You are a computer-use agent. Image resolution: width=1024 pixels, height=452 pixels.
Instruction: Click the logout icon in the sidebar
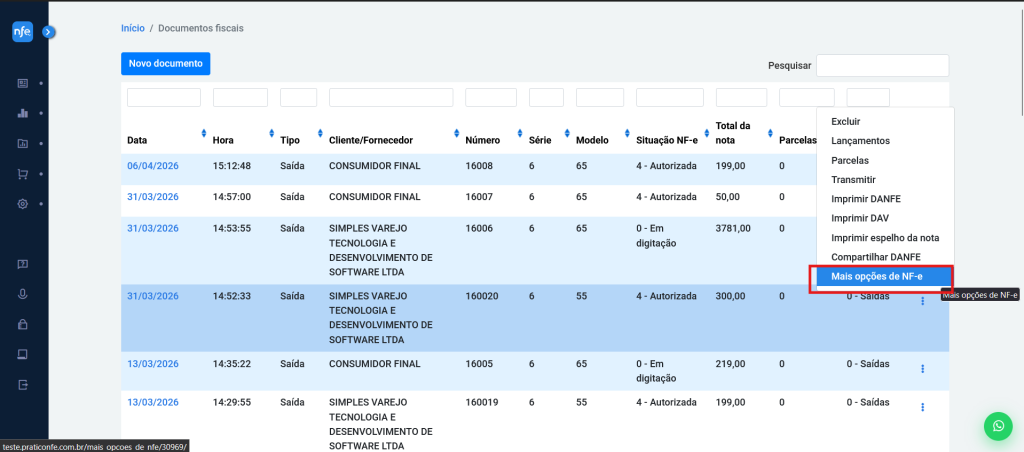click(22, 385)
